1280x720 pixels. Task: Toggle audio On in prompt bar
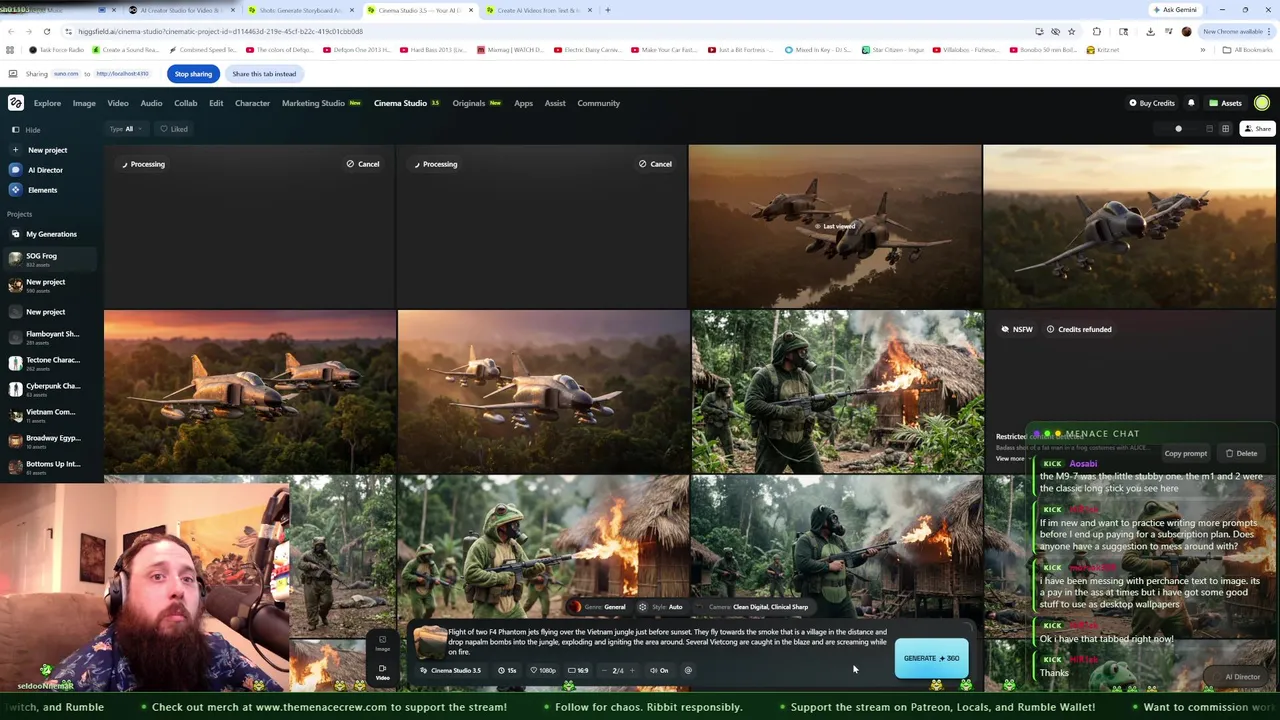tap(659, 670)
